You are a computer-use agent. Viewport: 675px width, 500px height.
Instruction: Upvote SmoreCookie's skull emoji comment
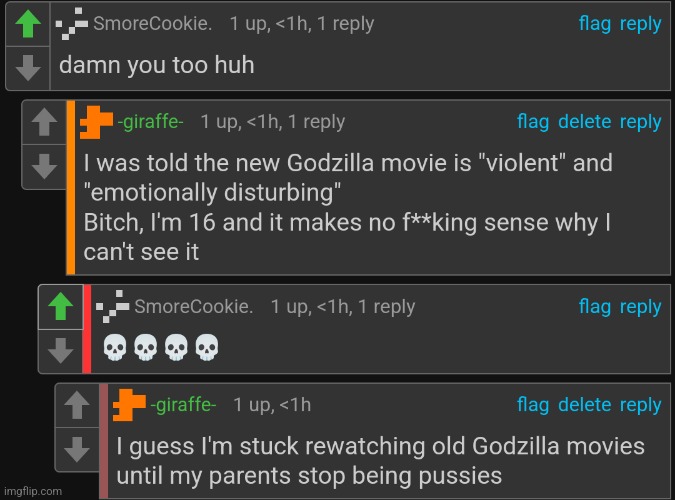point(61,308)
